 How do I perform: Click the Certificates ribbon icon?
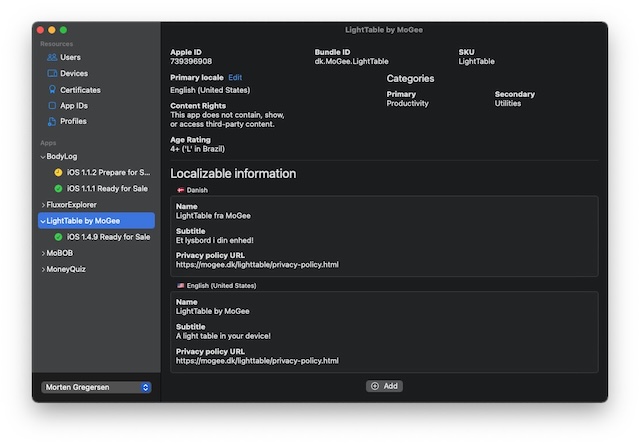click(x=52, y=89)
